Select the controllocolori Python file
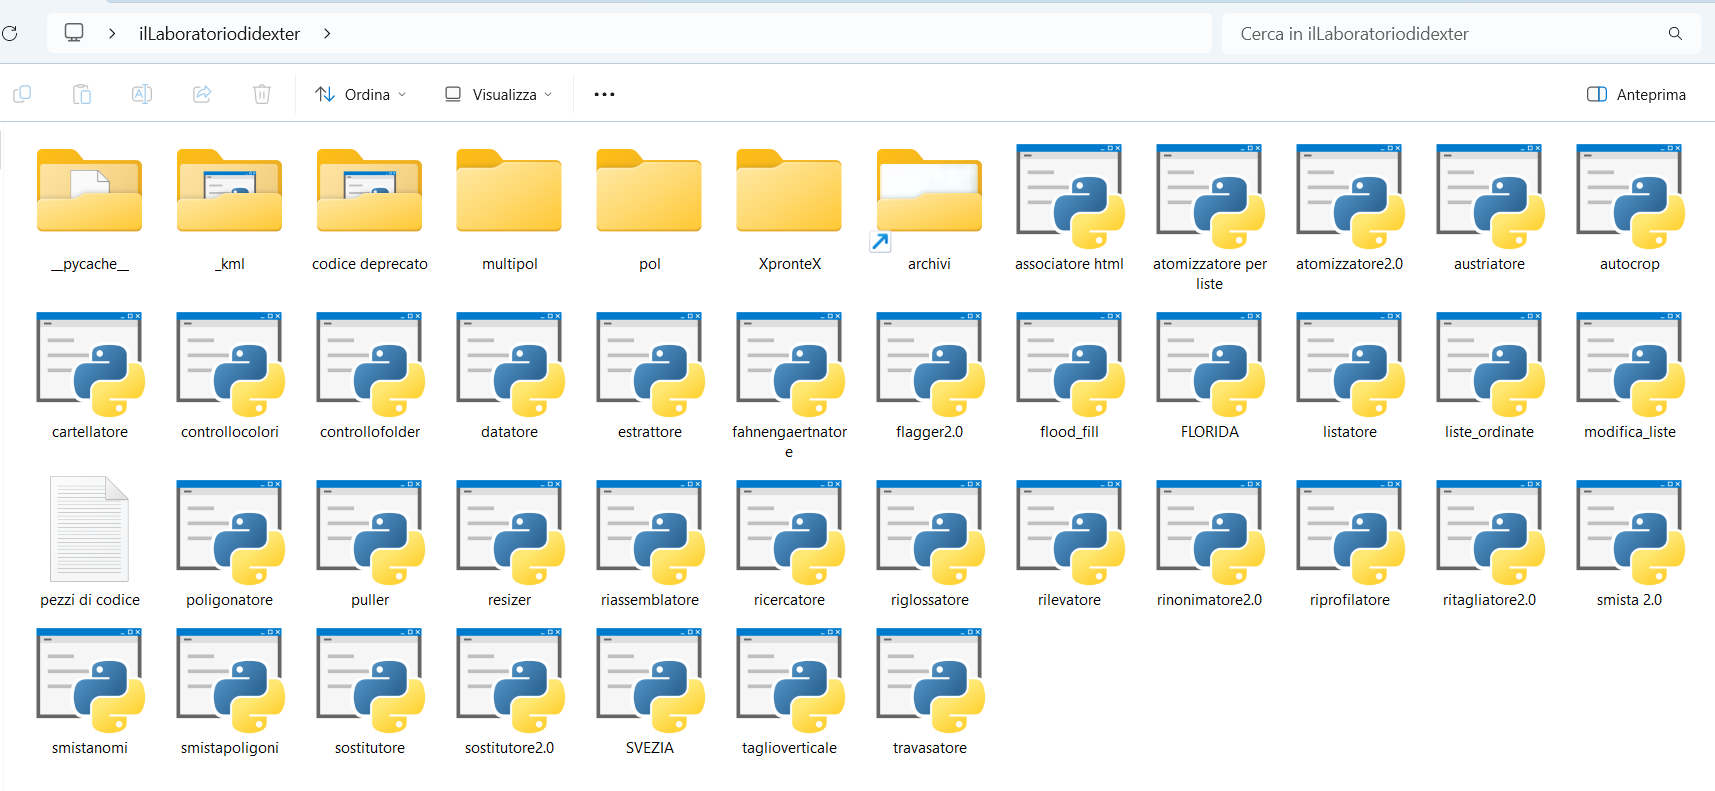 [230, 378]
